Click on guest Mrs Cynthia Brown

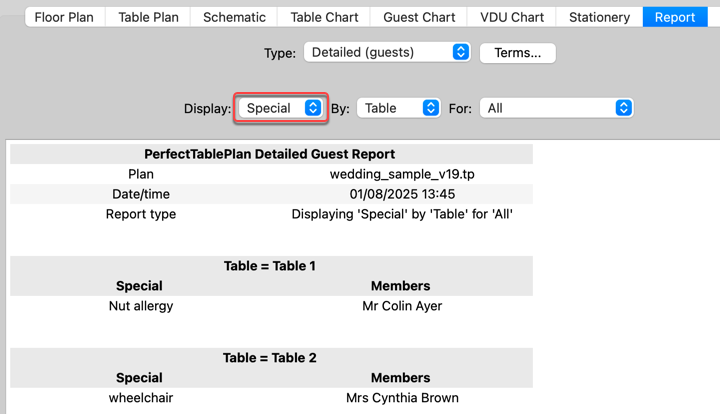coord(402,398)
